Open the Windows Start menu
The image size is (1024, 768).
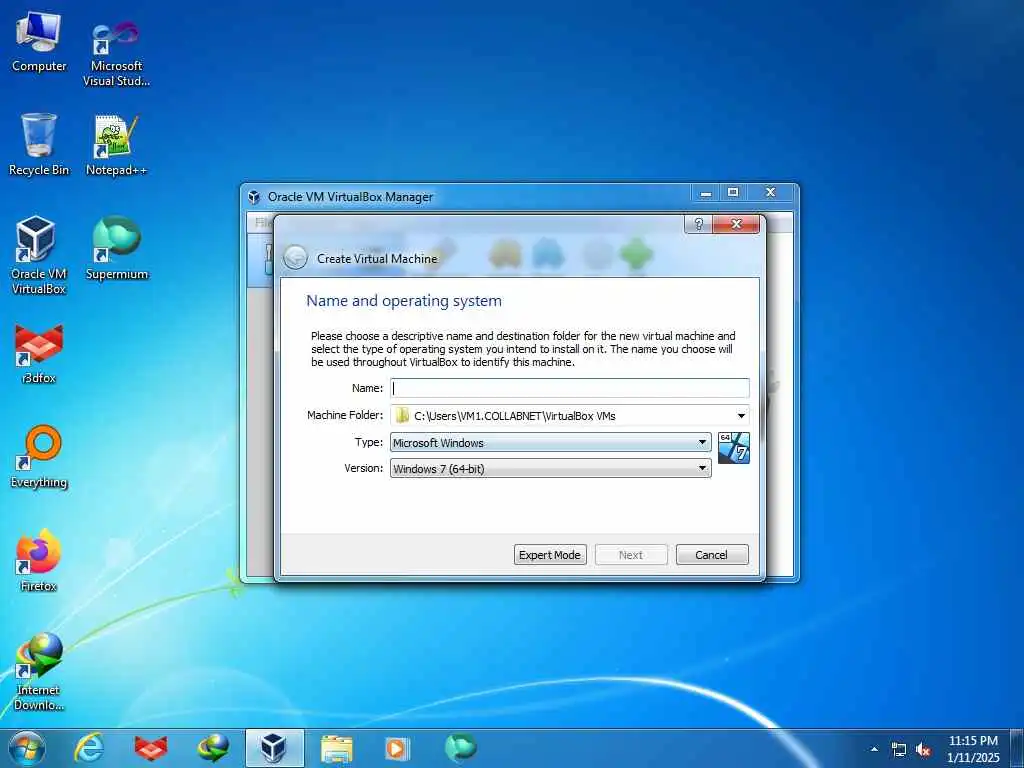point(27,748)
